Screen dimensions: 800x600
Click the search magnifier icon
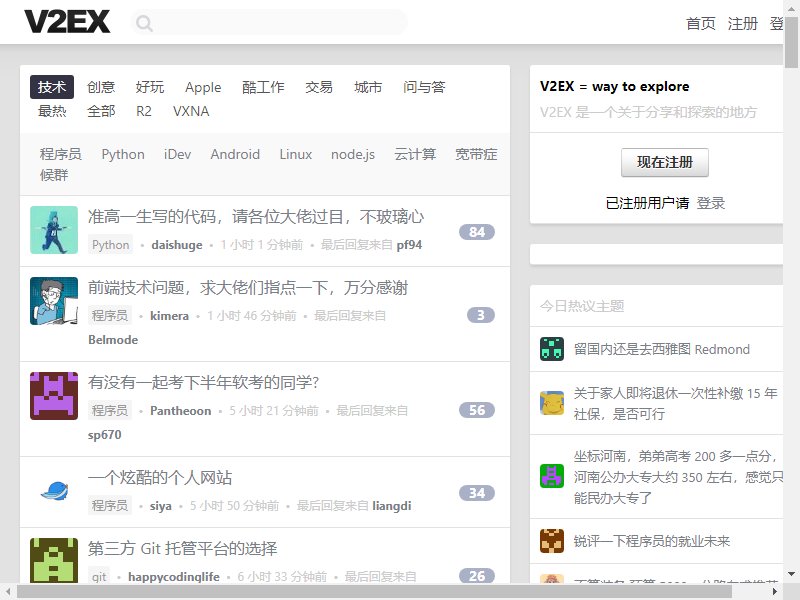tap(144, 23)
